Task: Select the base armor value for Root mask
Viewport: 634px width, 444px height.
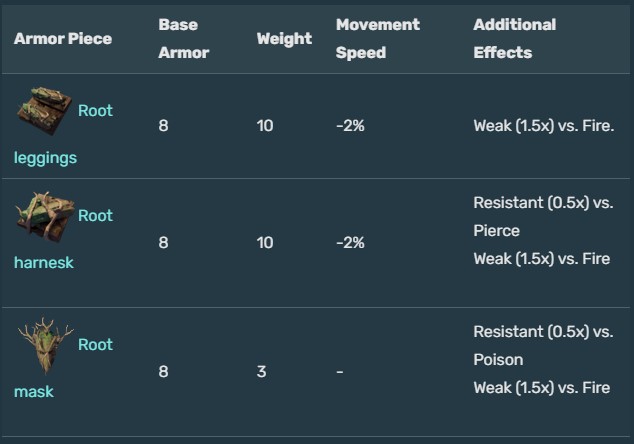Action: click(163, 371)
